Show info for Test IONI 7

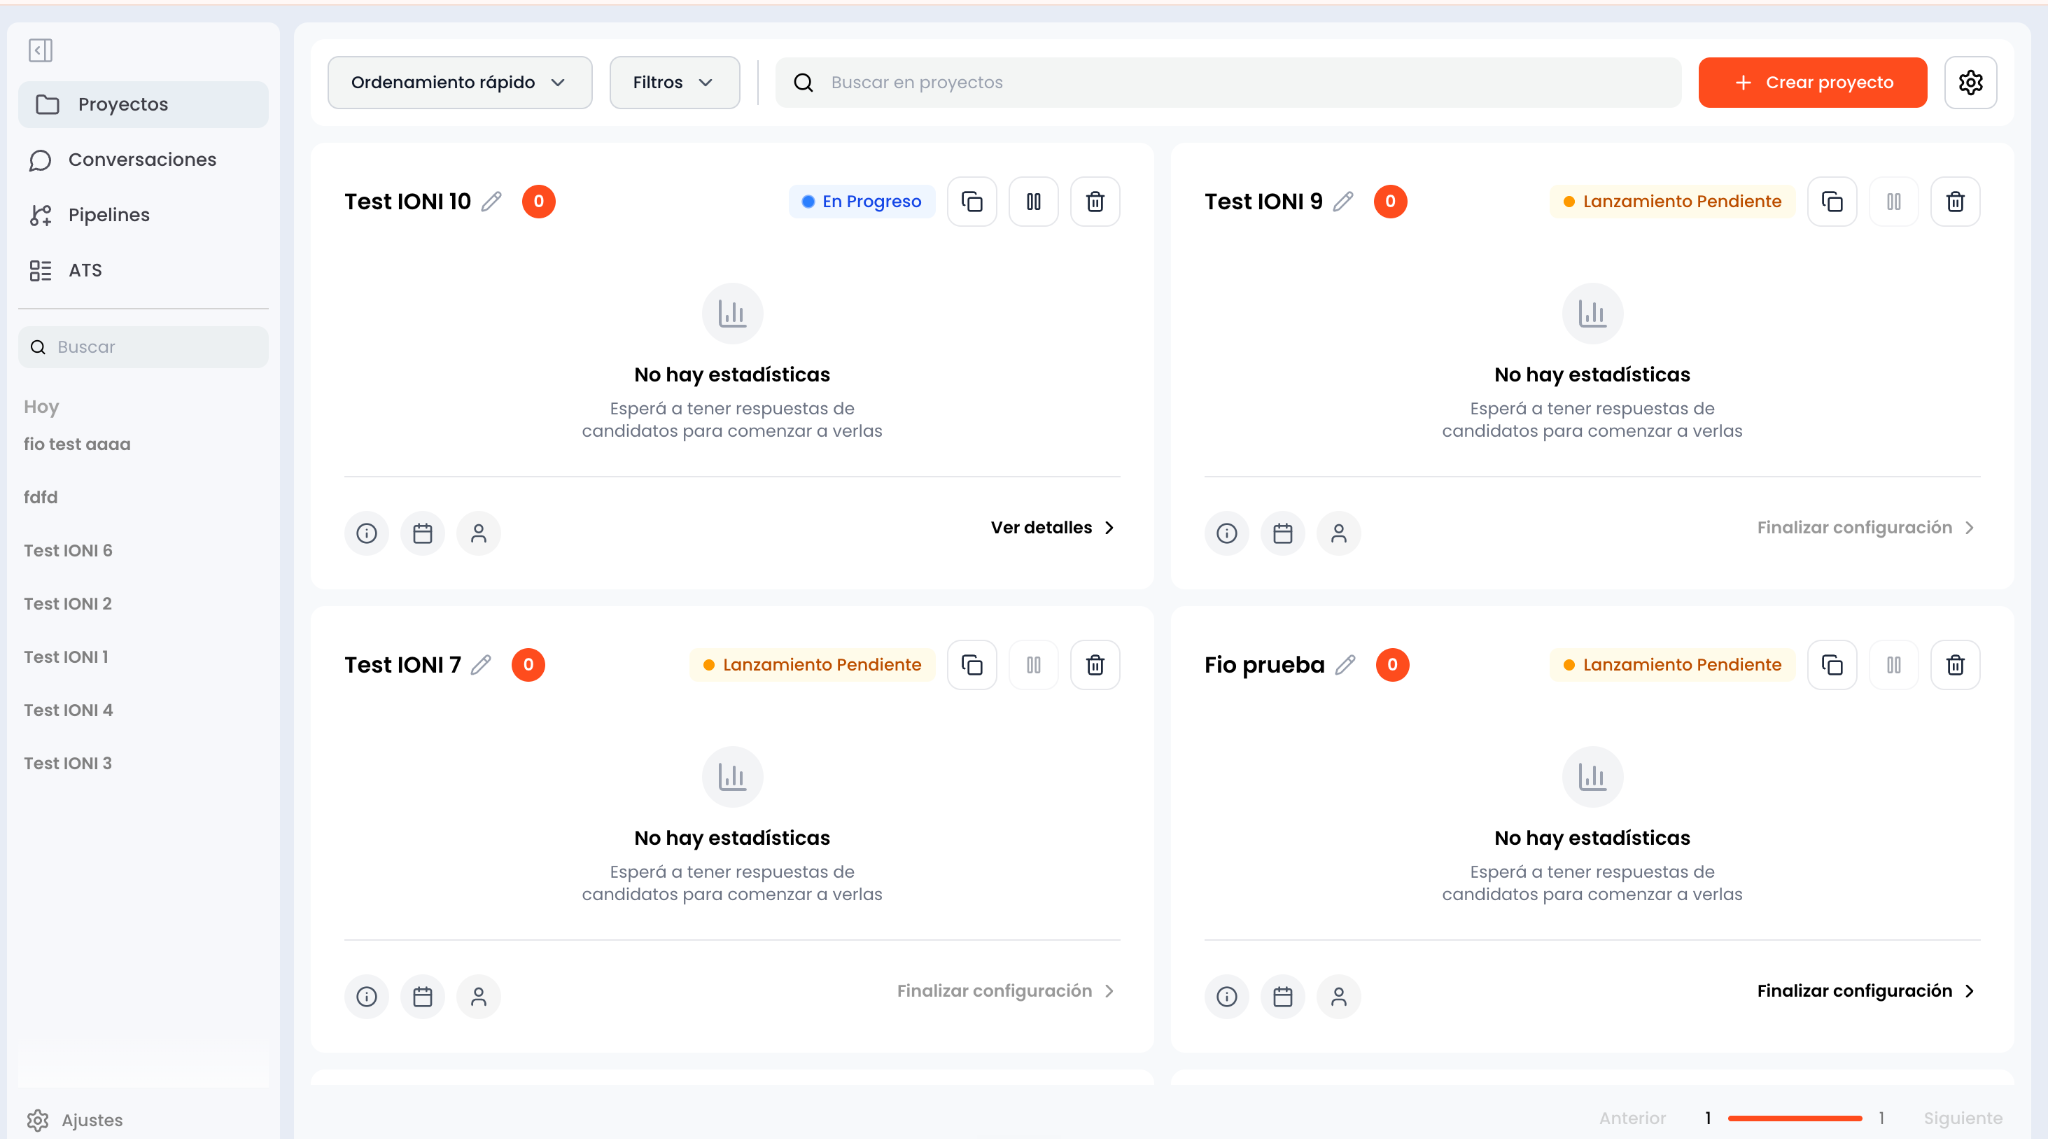click(x=367, y=996)
